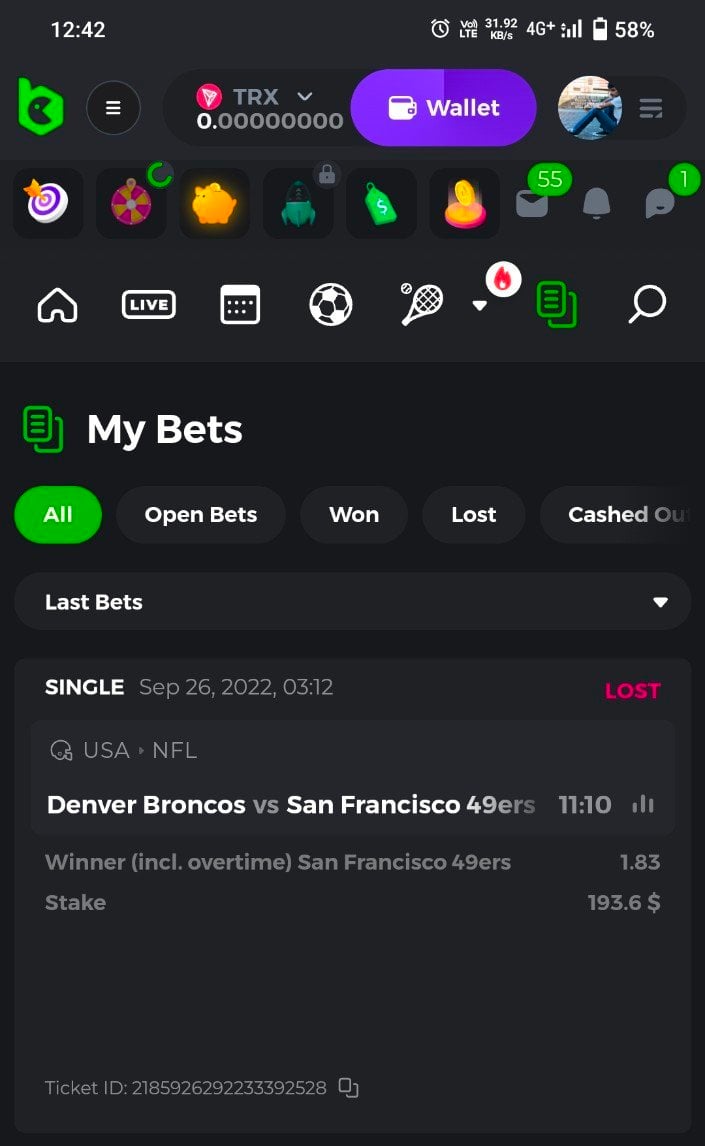The image size is (705, 1146).
Task: Open the piggy bank rewards icon
Action: point(214,203)
